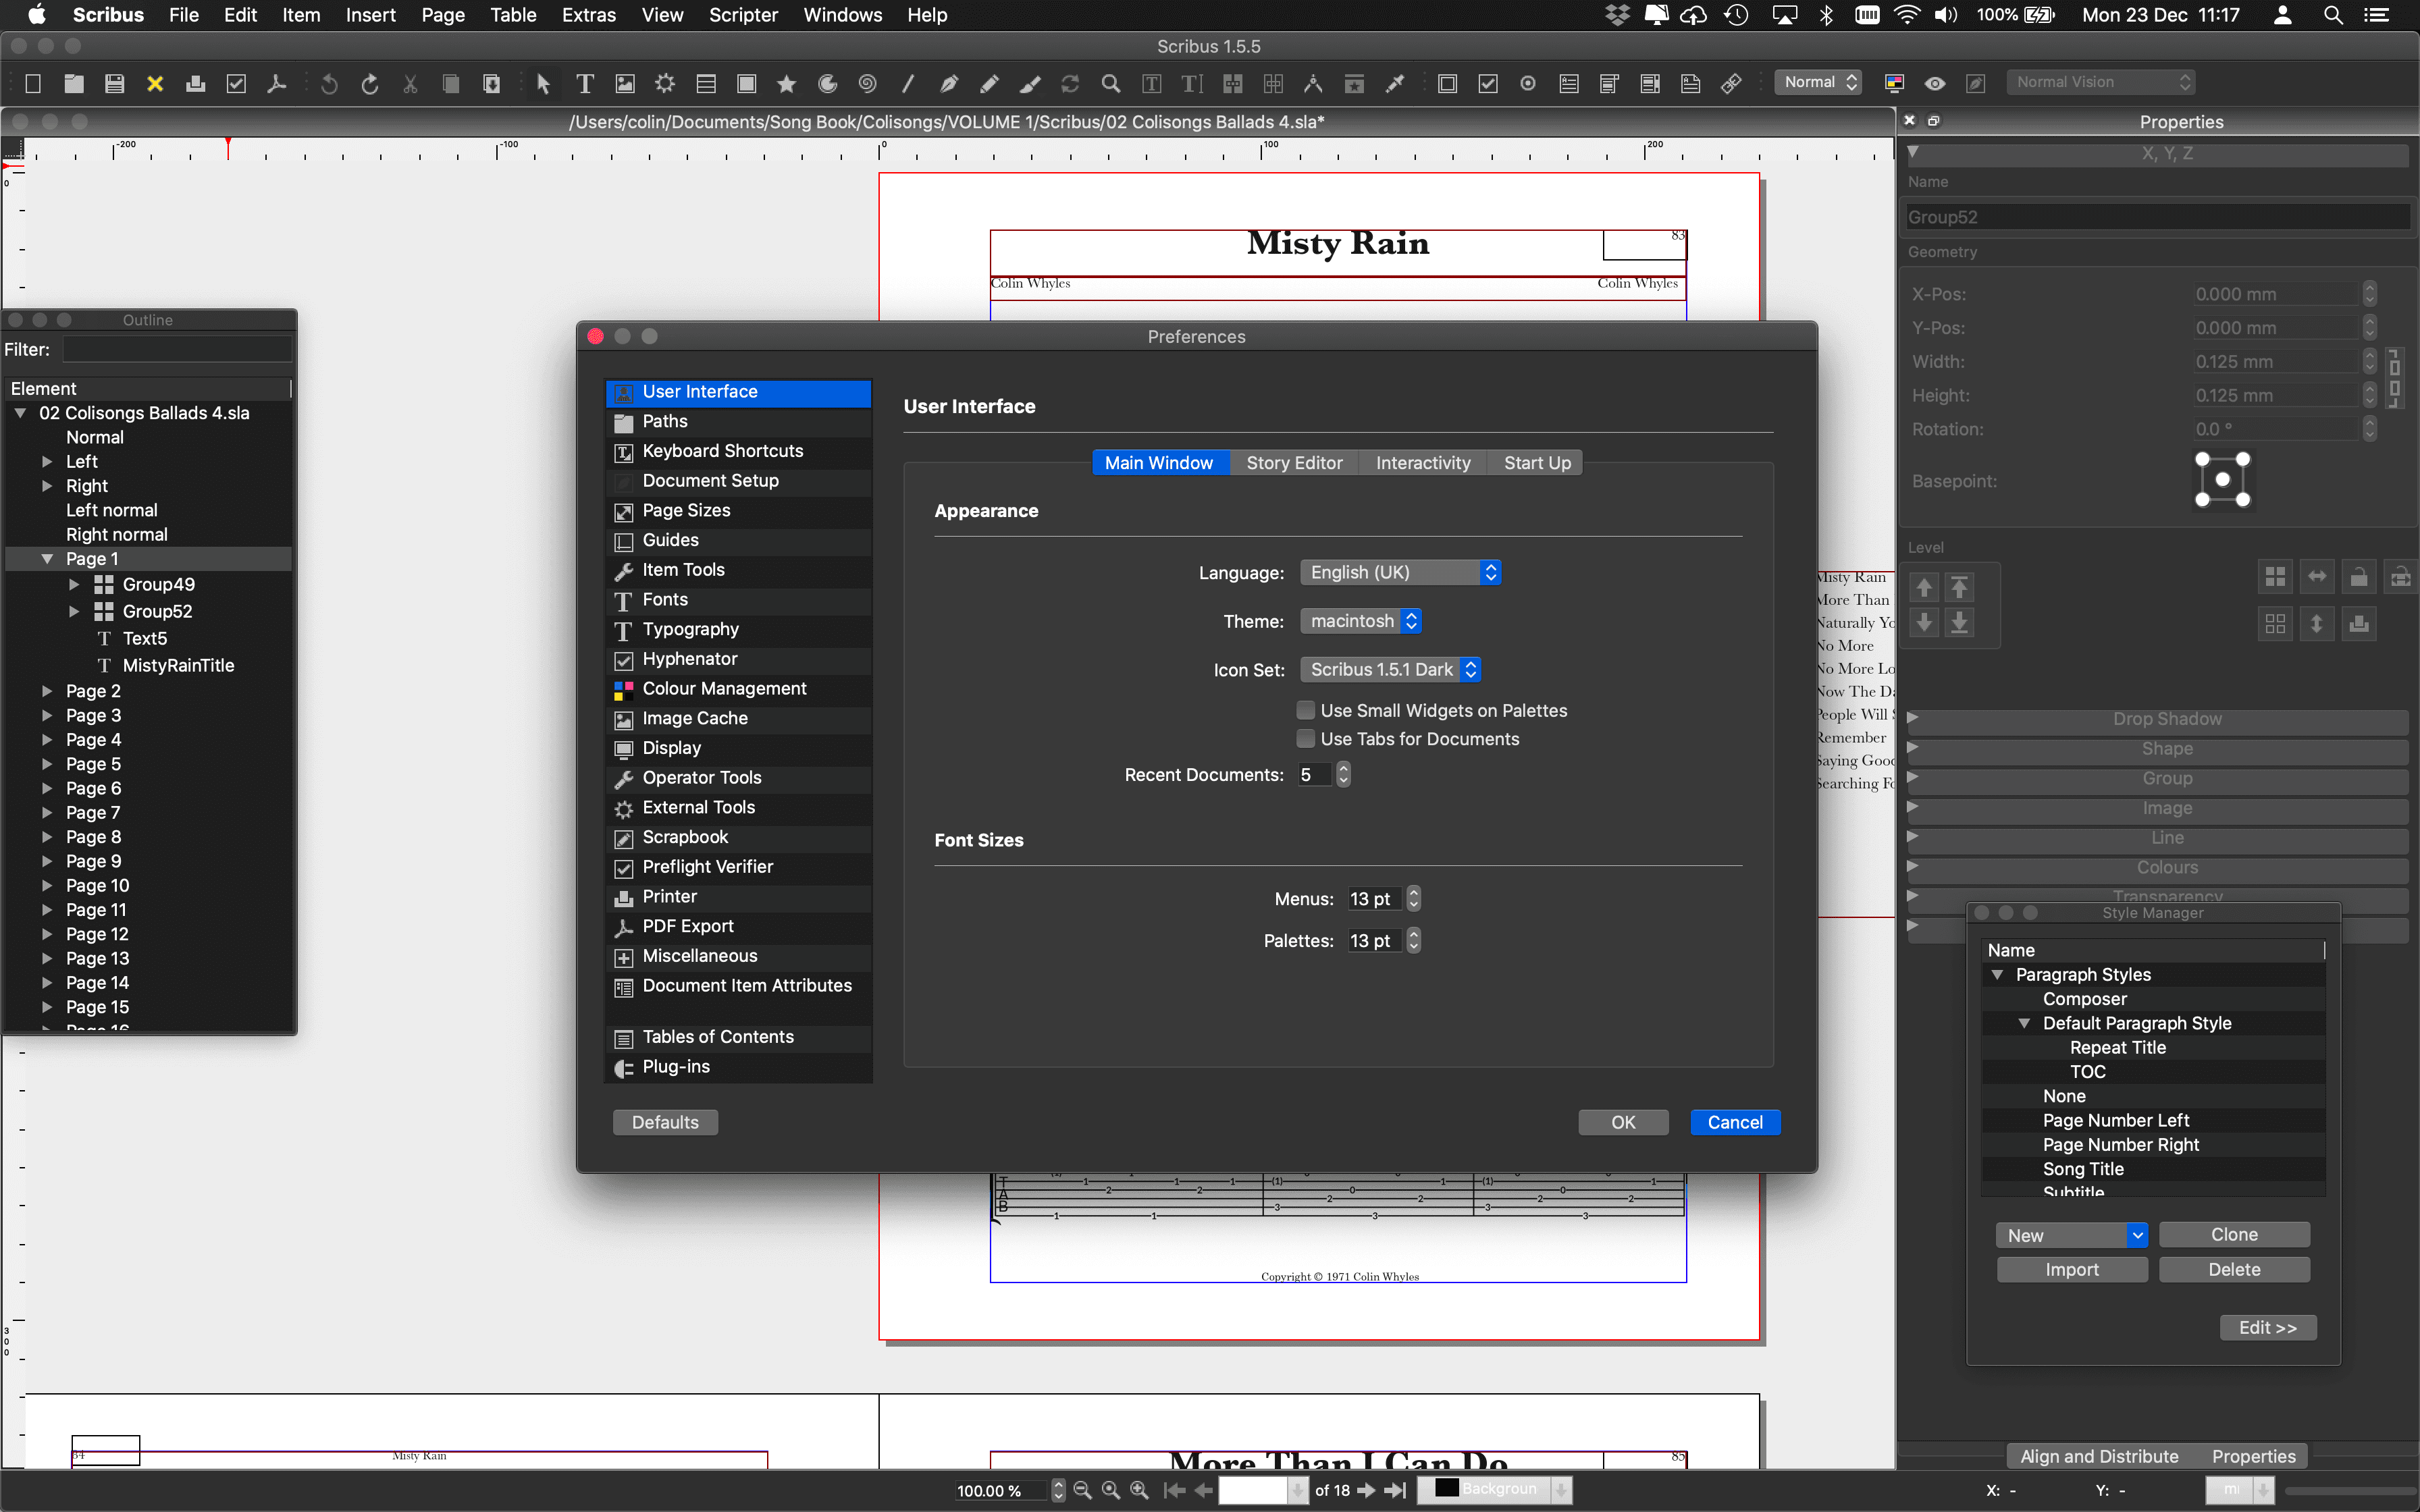Click the Menus font size stepper

pos(1413,898)
